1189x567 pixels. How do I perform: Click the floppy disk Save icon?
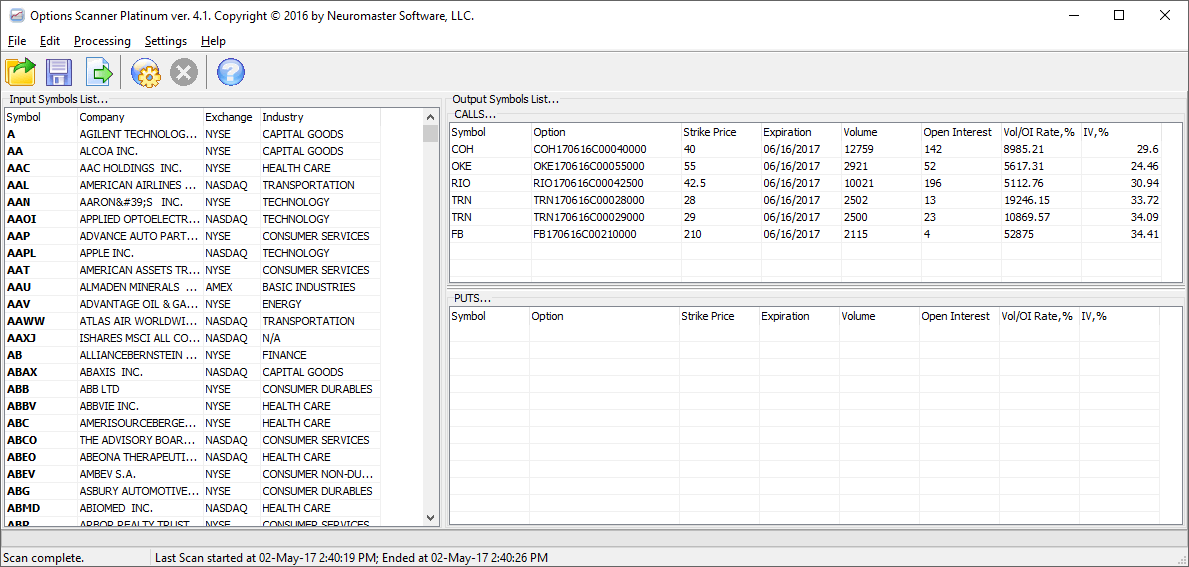pos(59,73)
